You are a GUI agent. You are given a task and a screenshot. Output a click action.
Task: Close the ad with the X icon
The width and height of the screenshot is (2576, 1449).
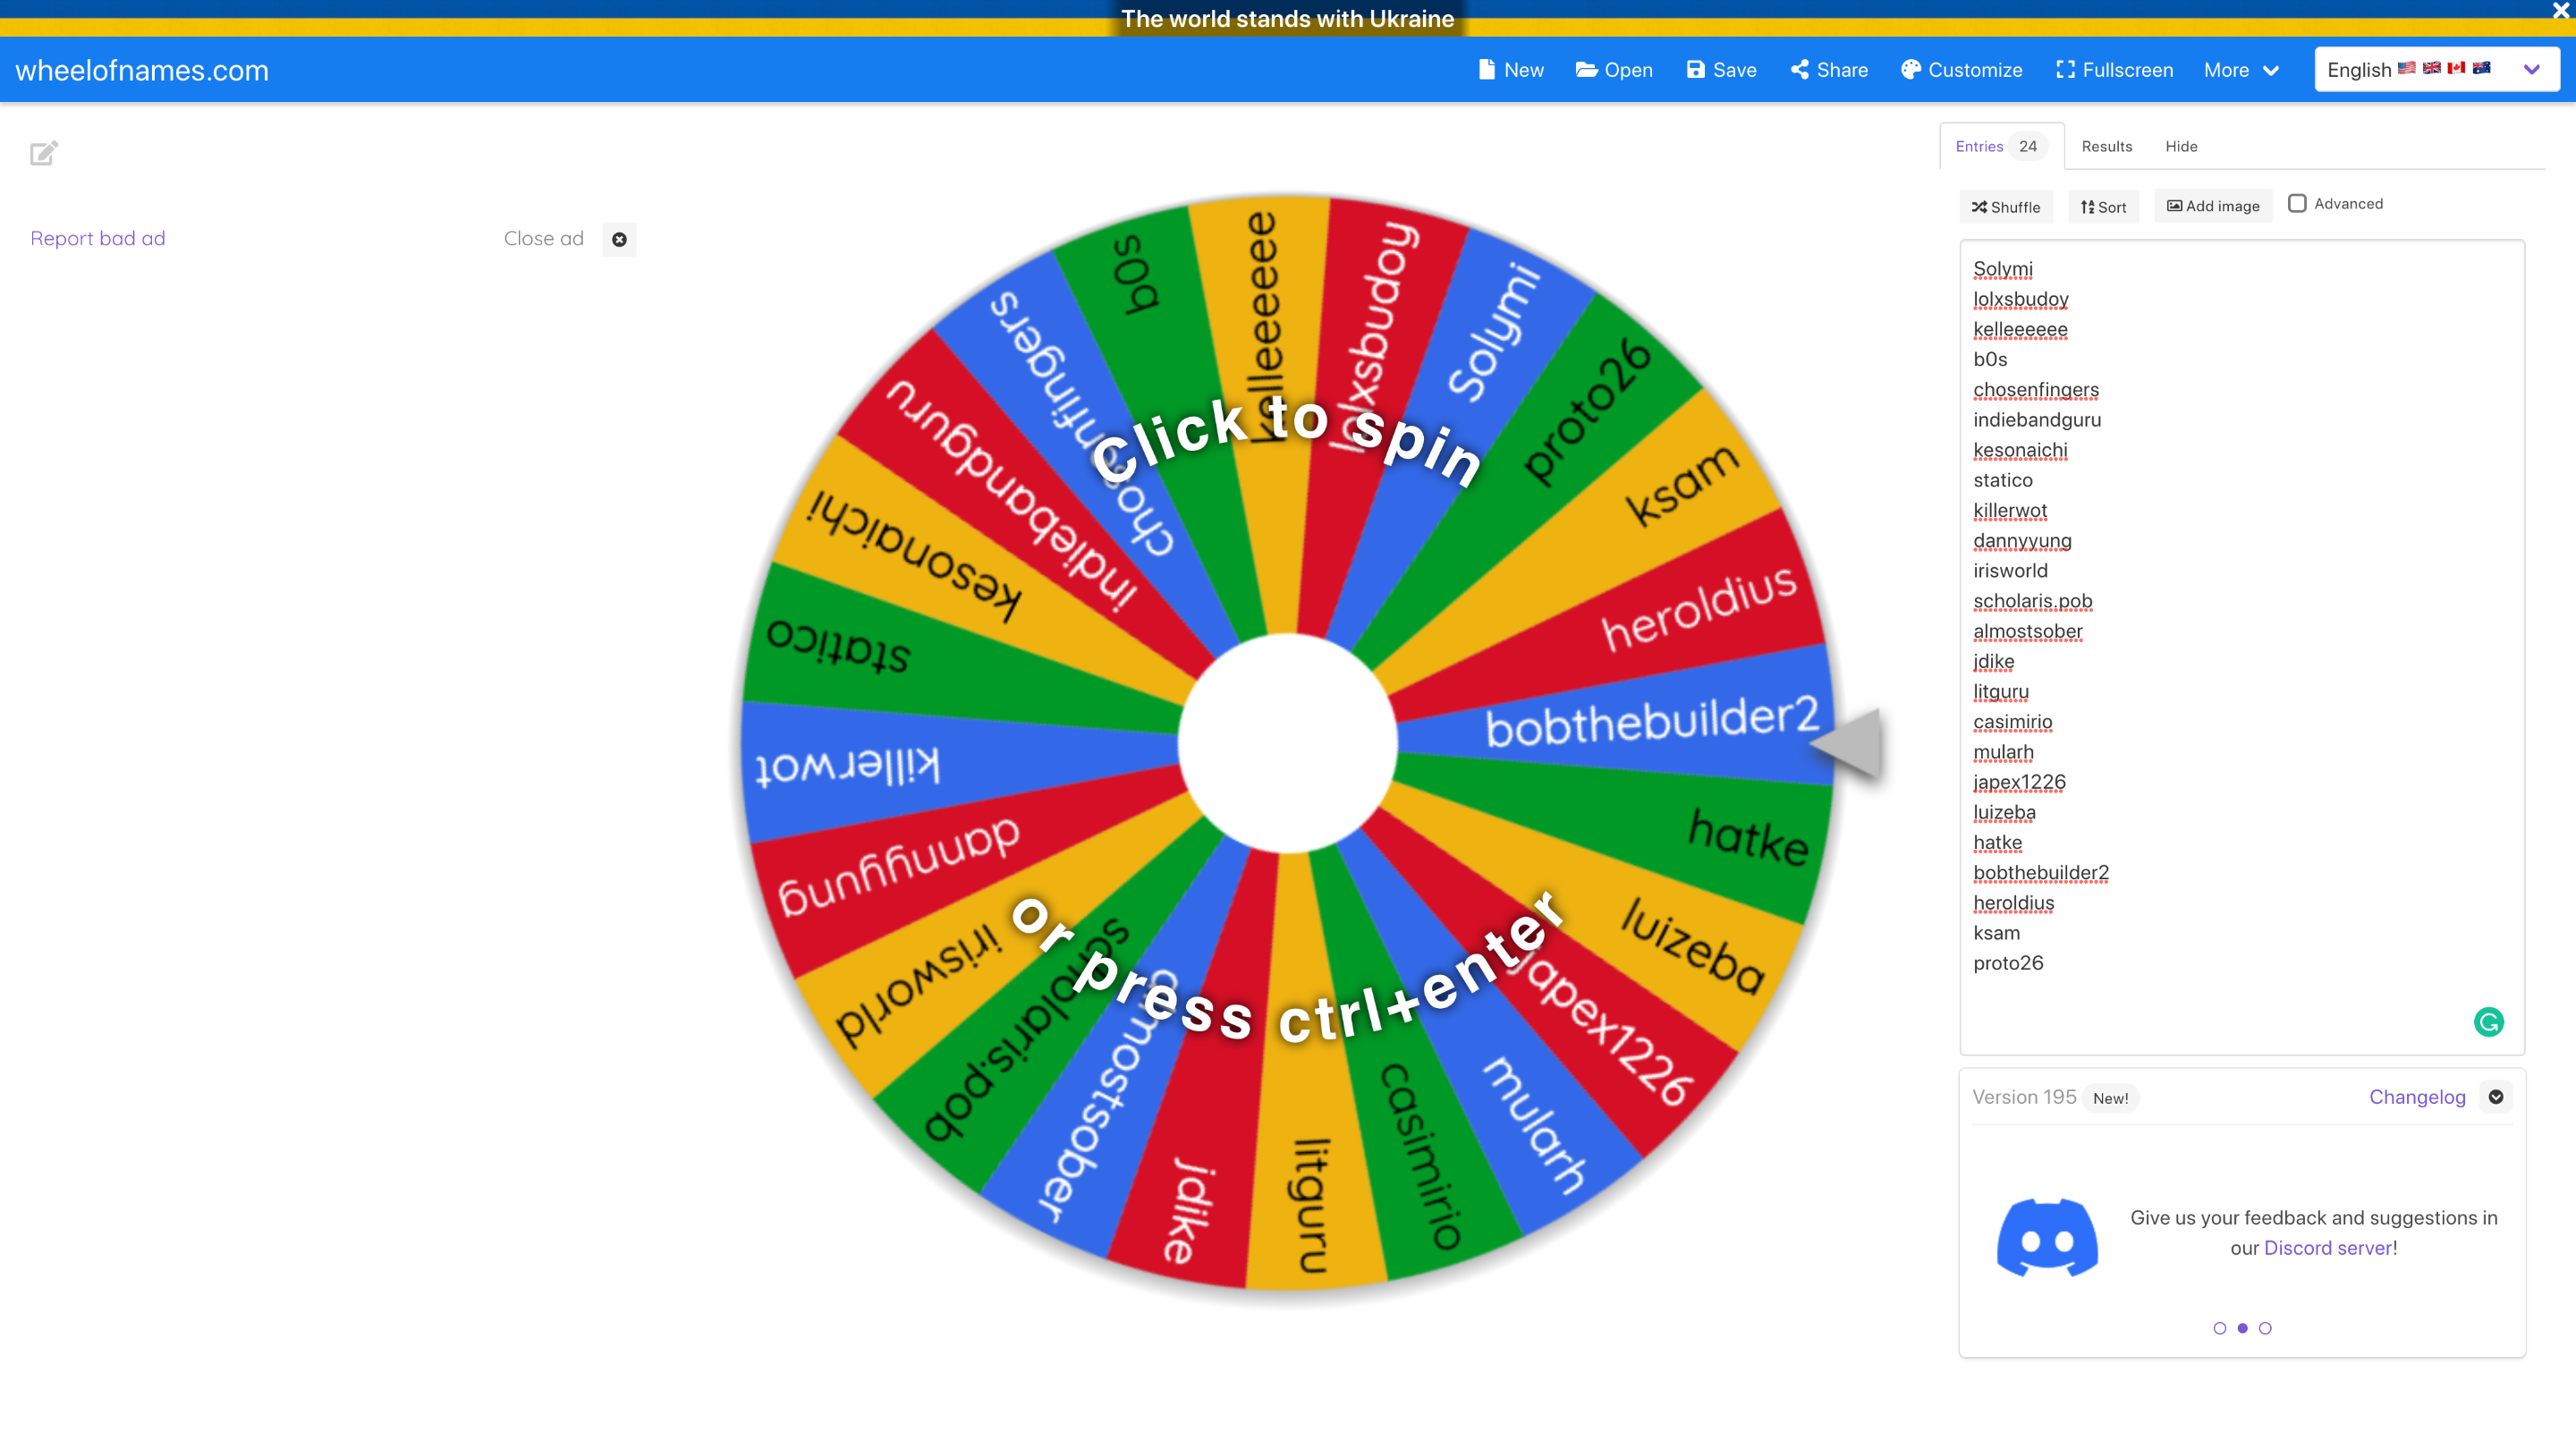point(619,239)
